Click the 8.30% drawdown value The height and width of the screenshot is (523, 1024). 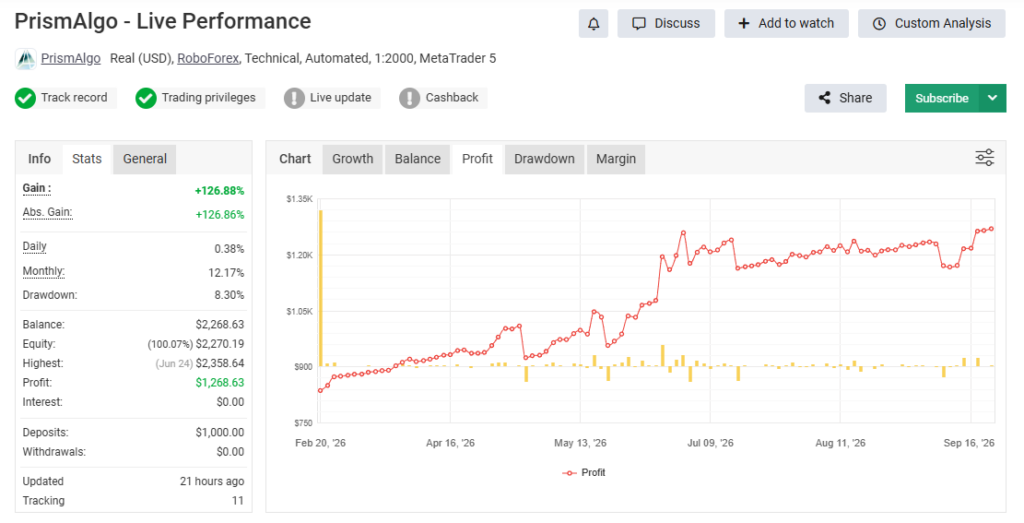(x=229, y=295)
